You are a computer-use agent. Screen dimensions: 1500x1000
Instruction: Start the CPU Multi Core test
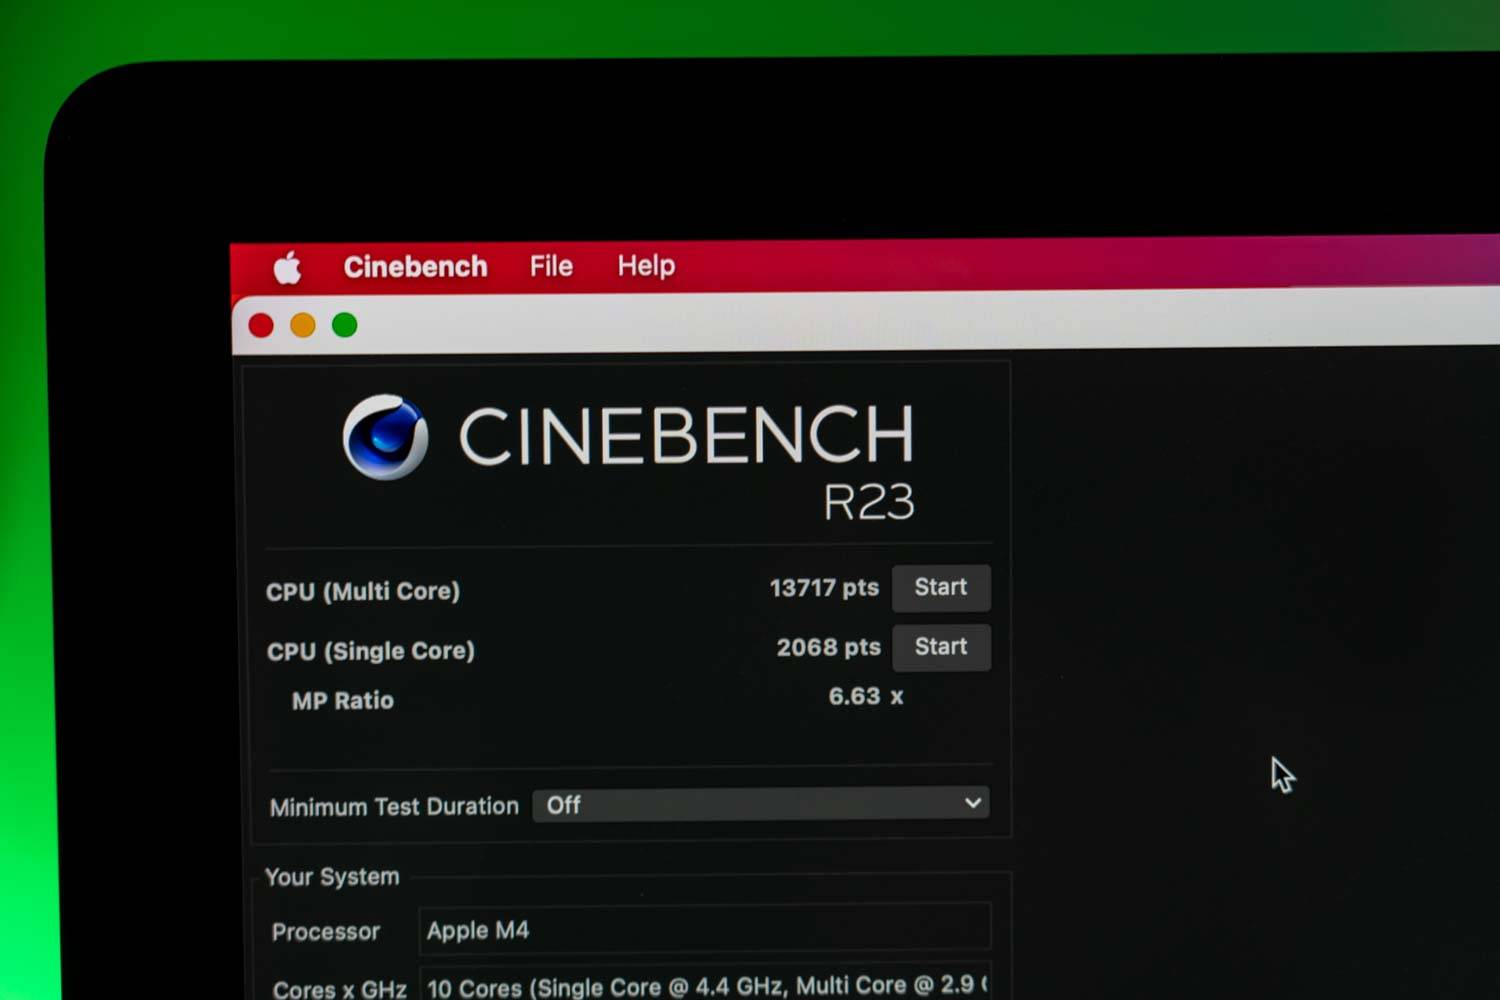click(x=941, y=588)
